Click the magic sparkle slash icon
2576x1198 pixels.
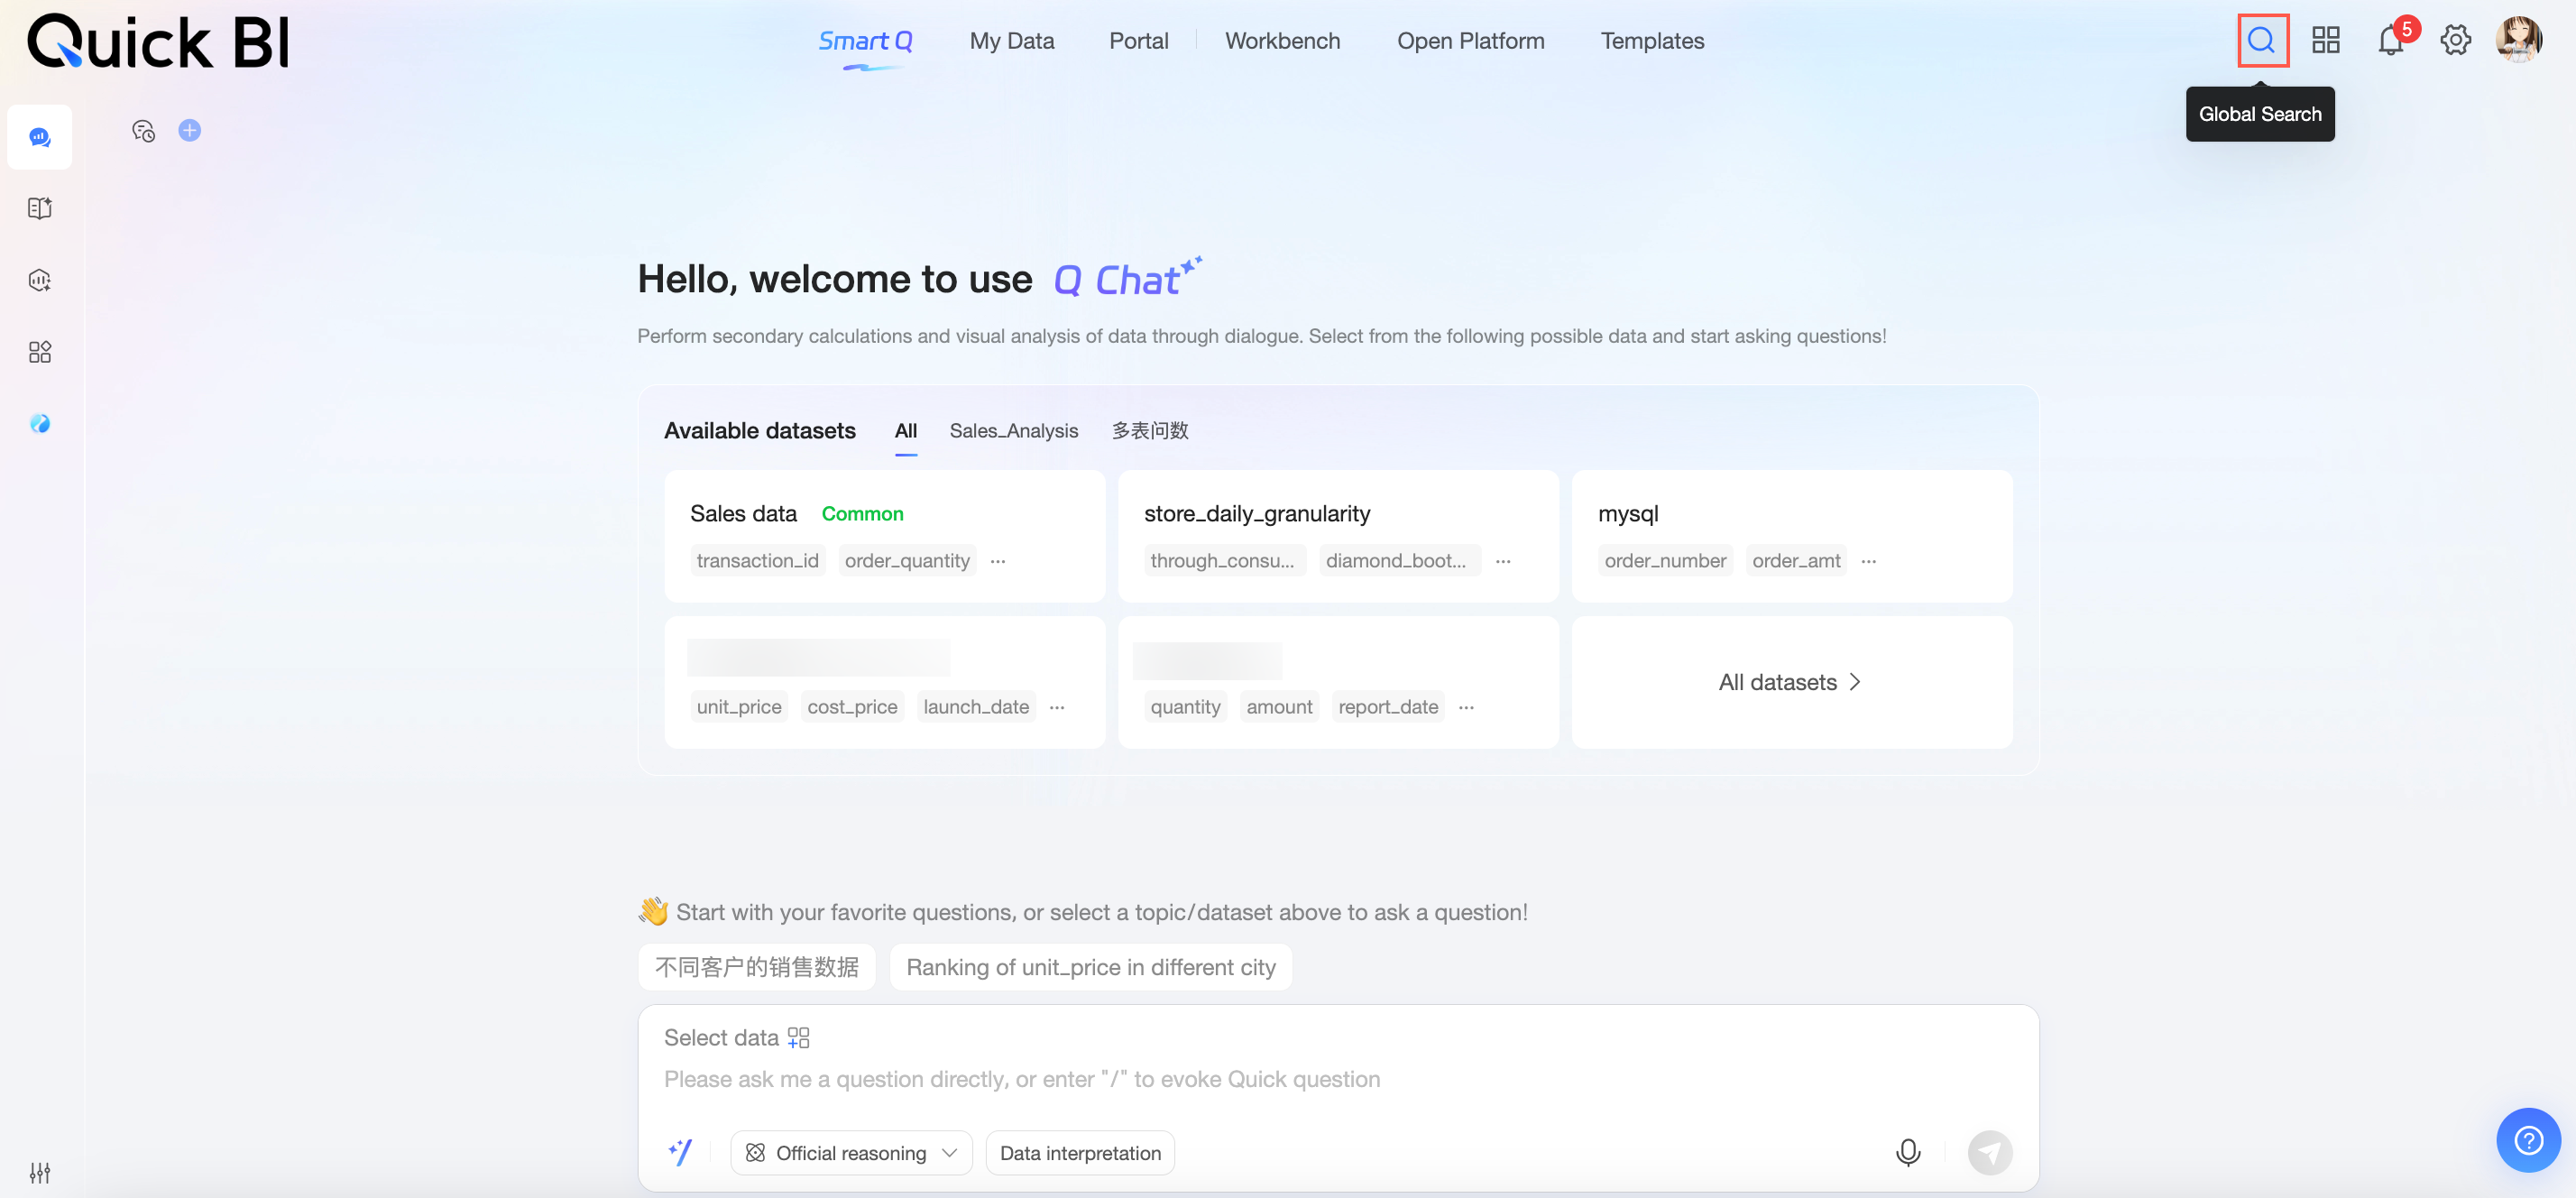[x=680, y=1152]
